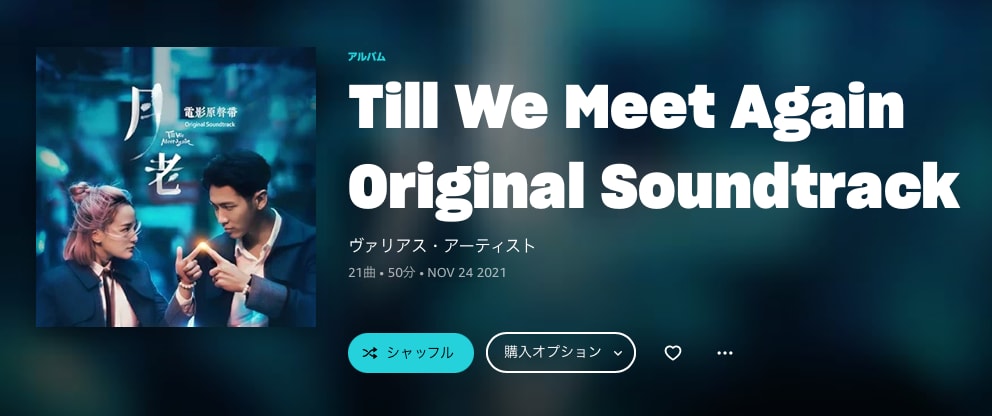Open artist page ヴァリアス・アーティスト

[442, 245]
